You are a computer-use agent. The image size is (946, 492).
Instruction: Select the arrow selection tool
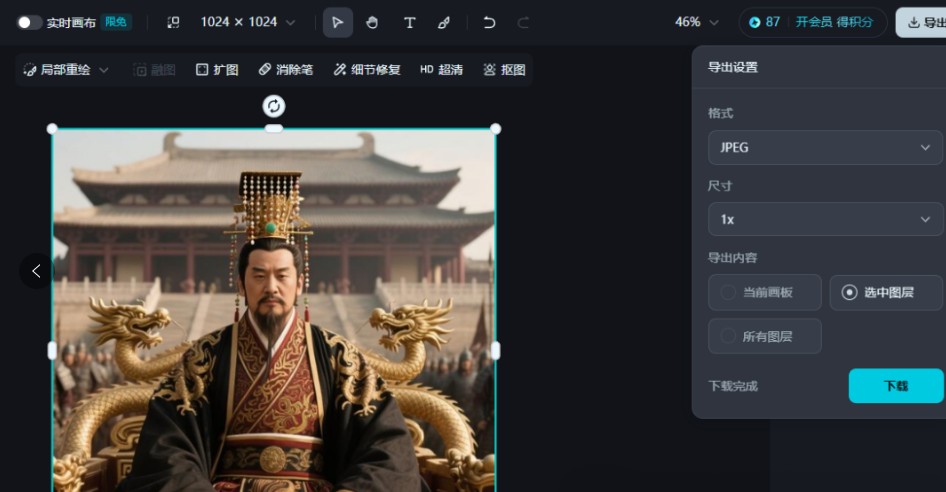337,22
